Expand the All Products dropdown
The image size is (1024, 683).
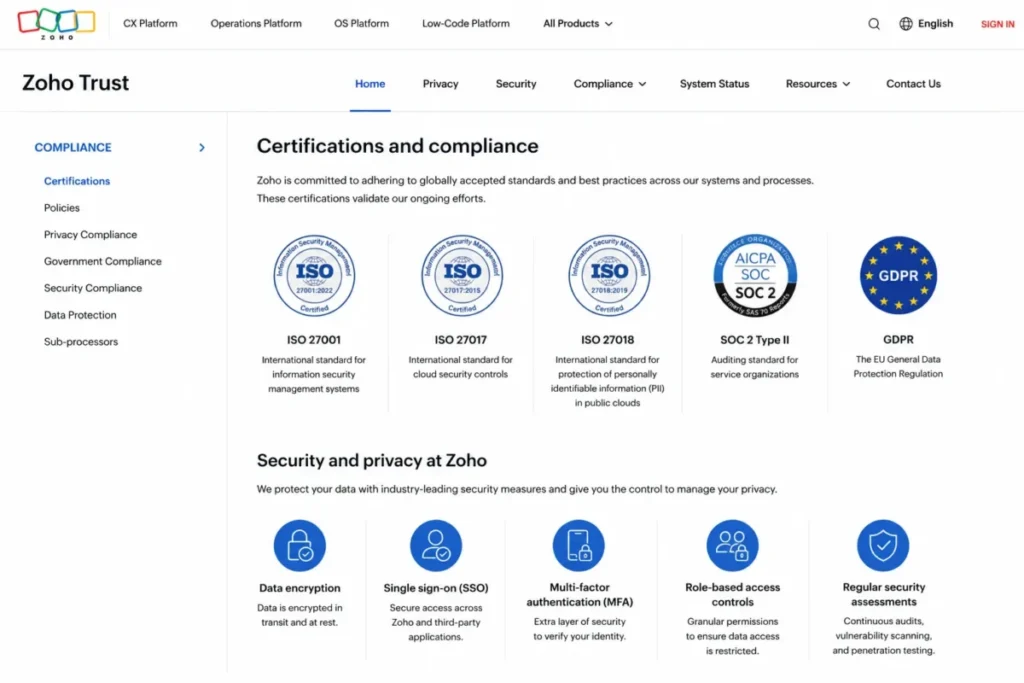pos(578,24)
